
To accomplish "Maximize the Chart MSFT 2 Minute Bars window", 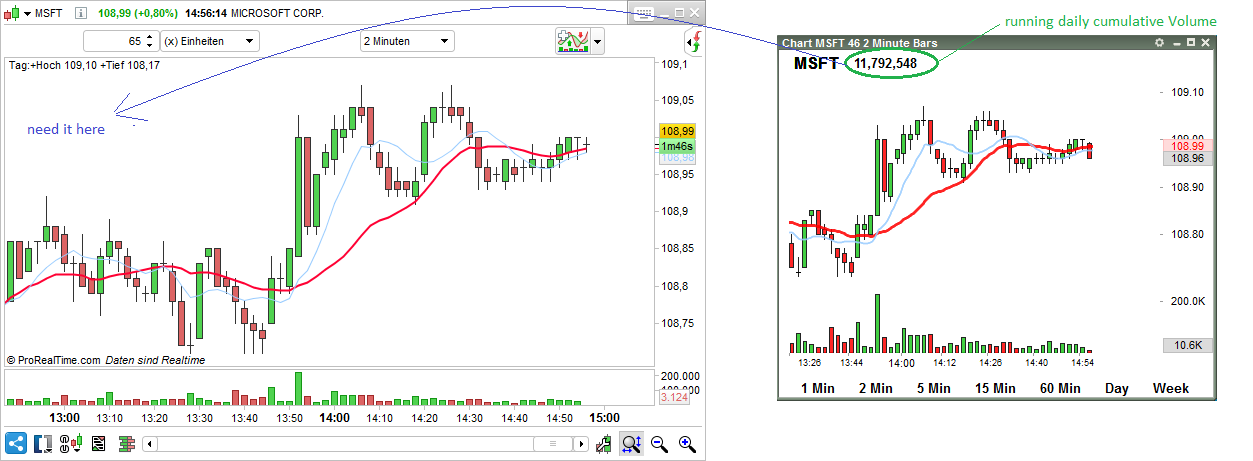I will point(1191,43).
